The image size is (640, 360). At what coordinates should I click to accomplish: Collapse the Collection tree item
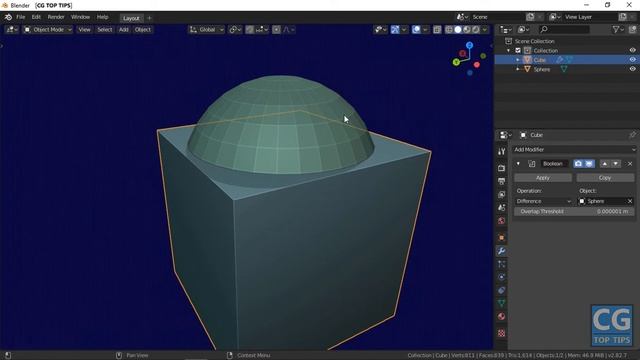pyautogui.click(x=509, y=51)
